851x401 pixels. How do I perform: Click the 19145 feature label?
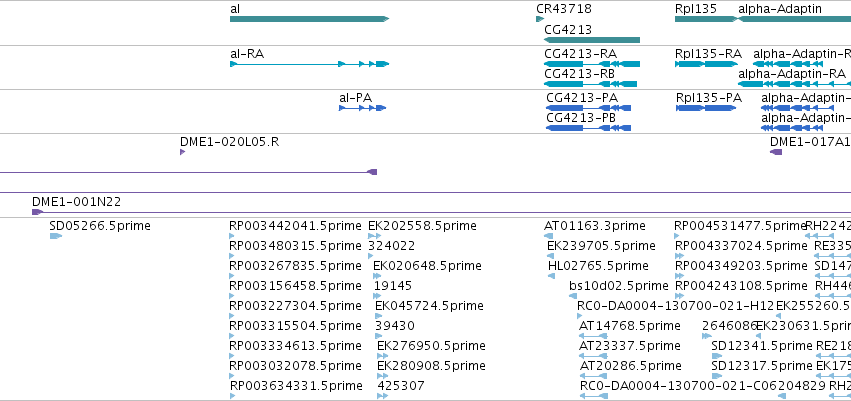pos(393,286)
